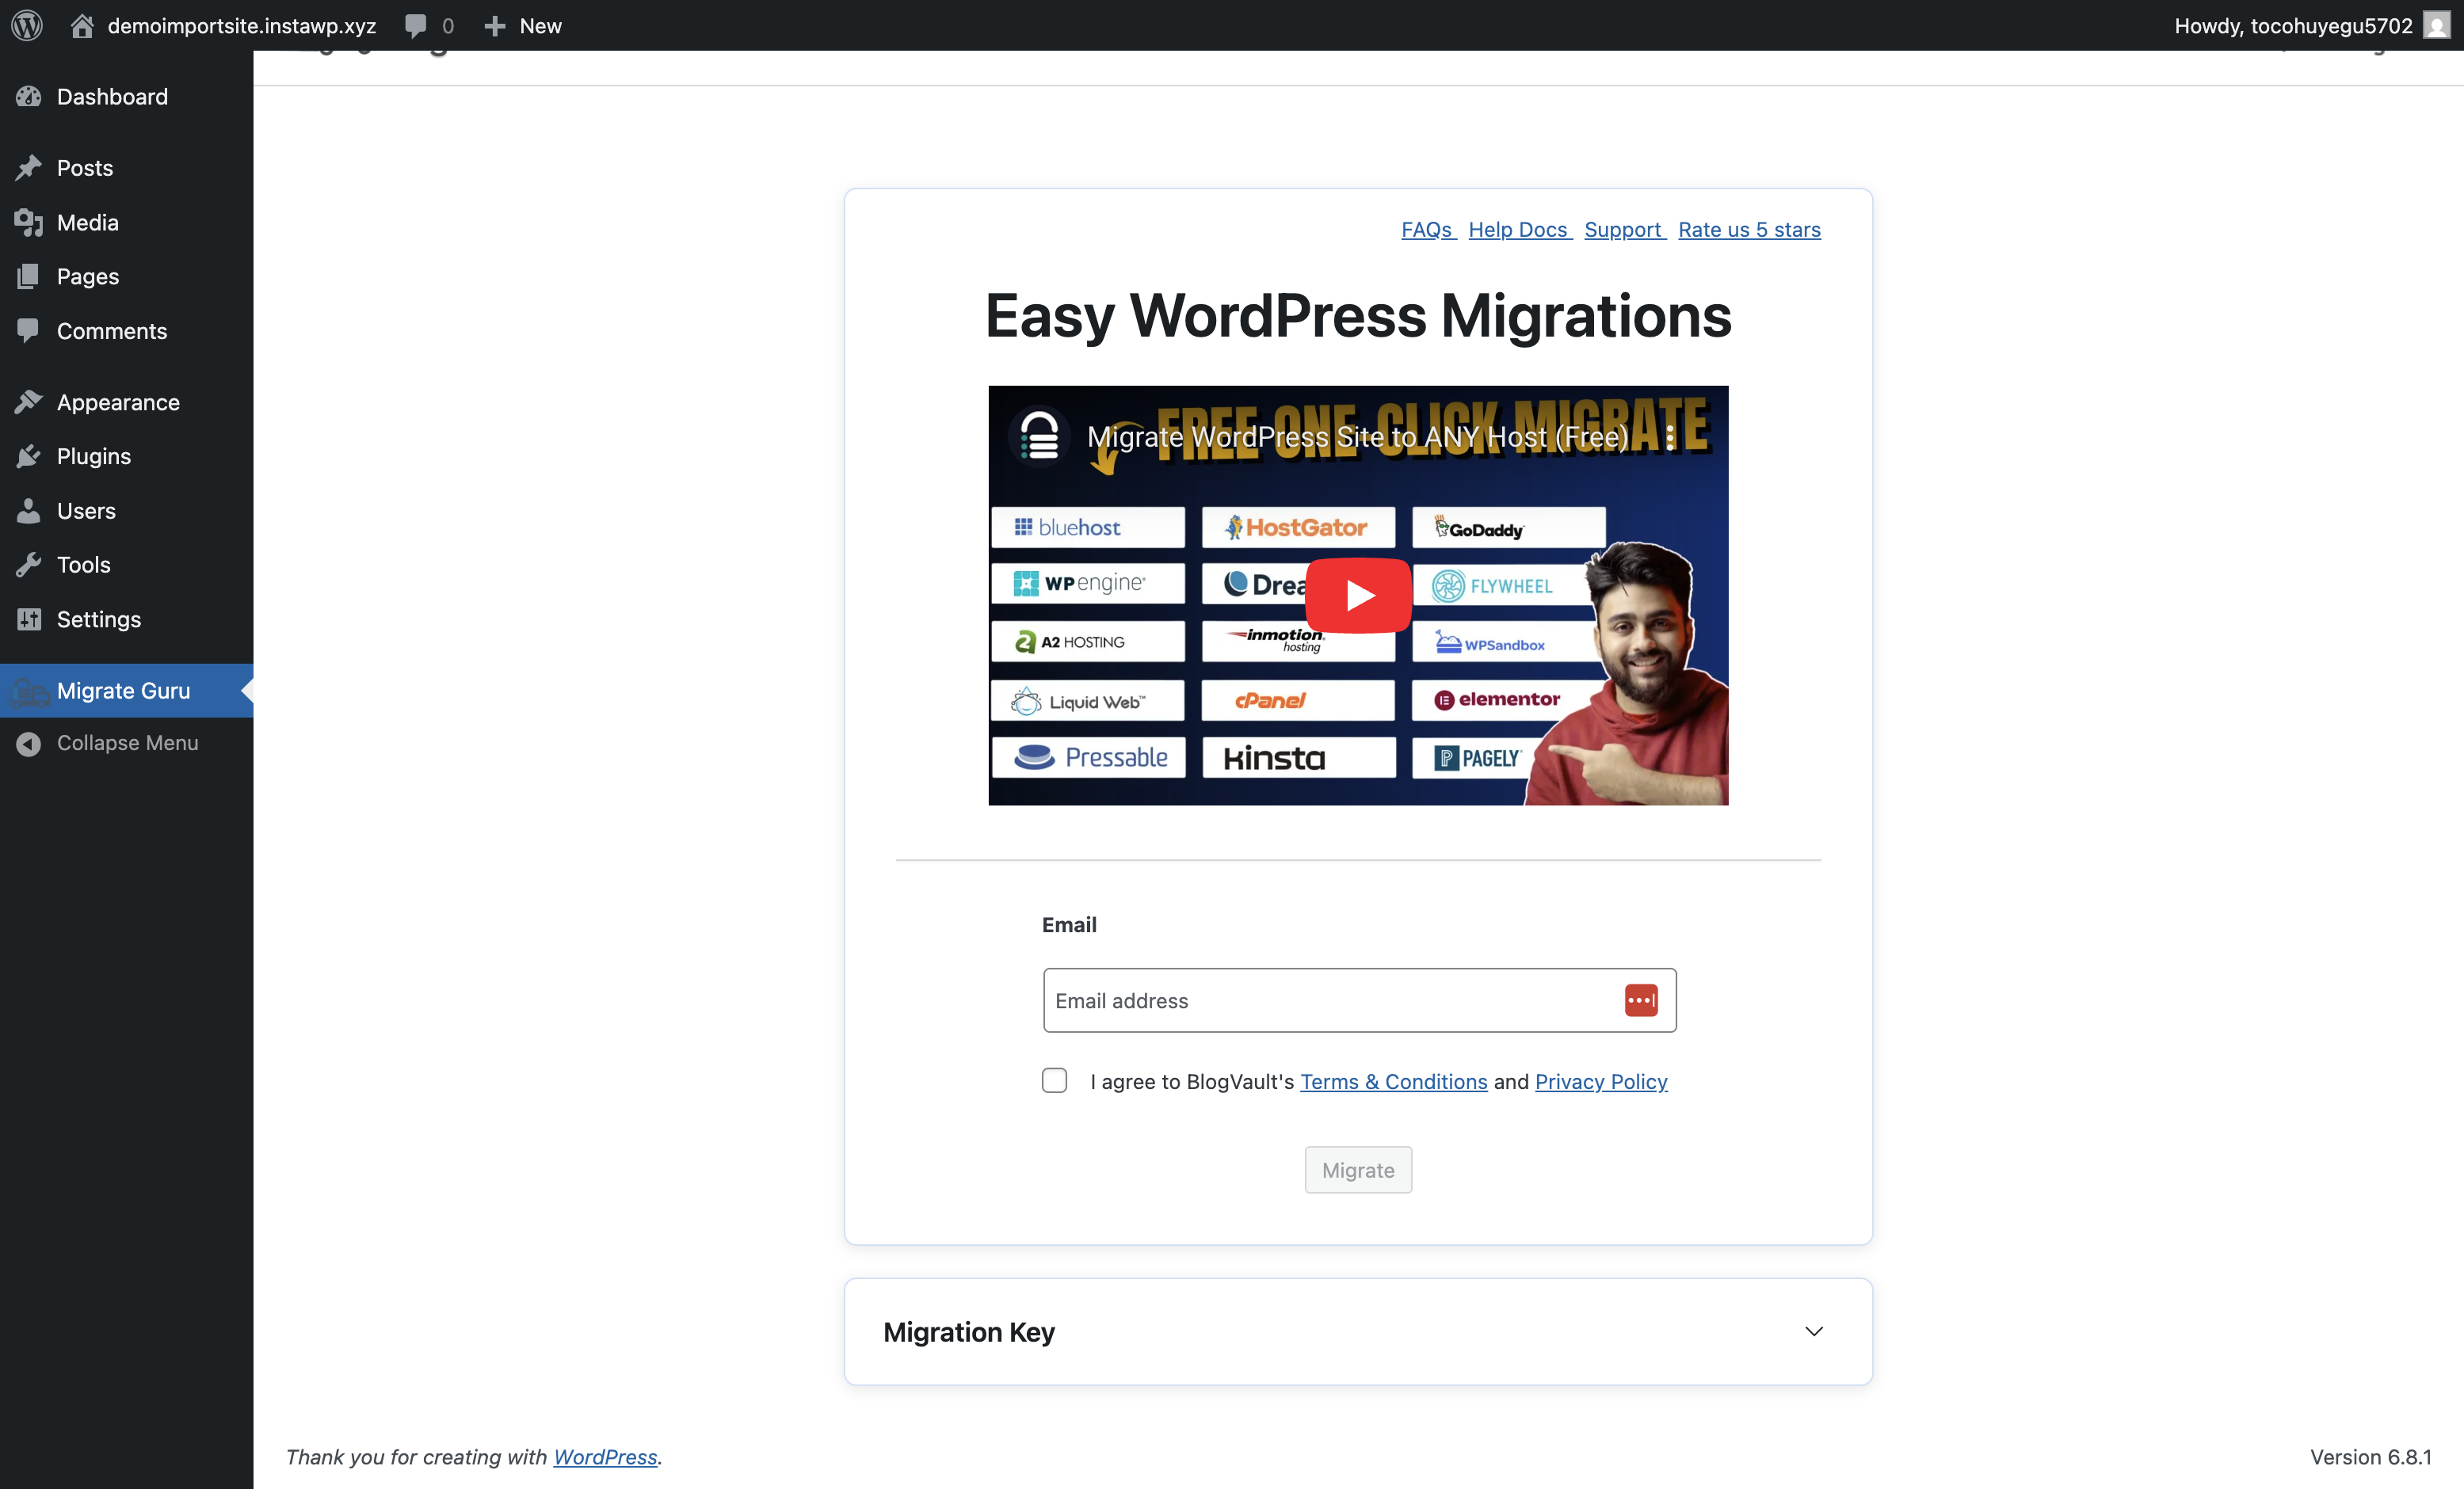
Task: Open the Dashboard menu item
Action: (127, 97)
